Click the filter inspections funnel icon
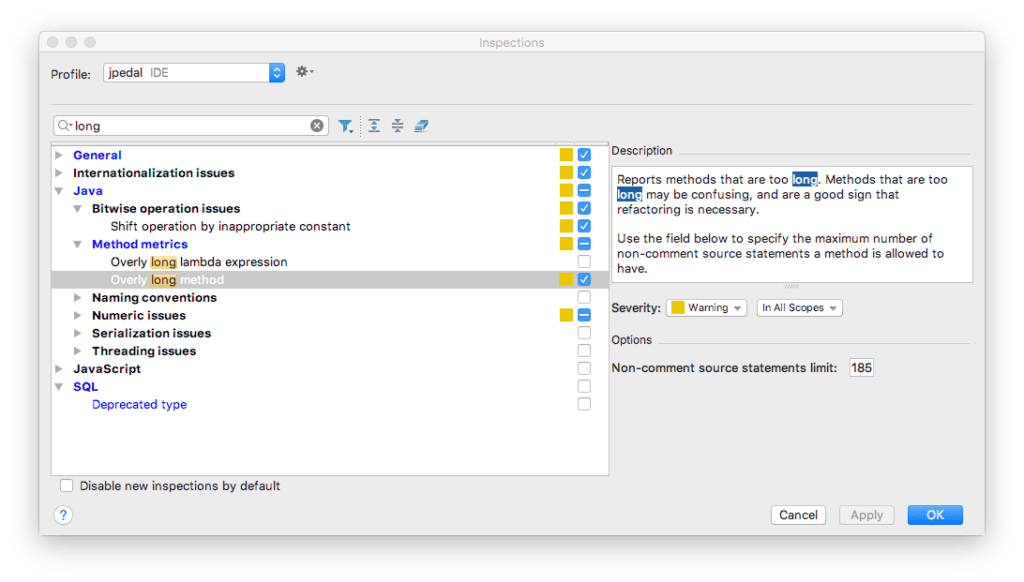 [x=345, y=126]
